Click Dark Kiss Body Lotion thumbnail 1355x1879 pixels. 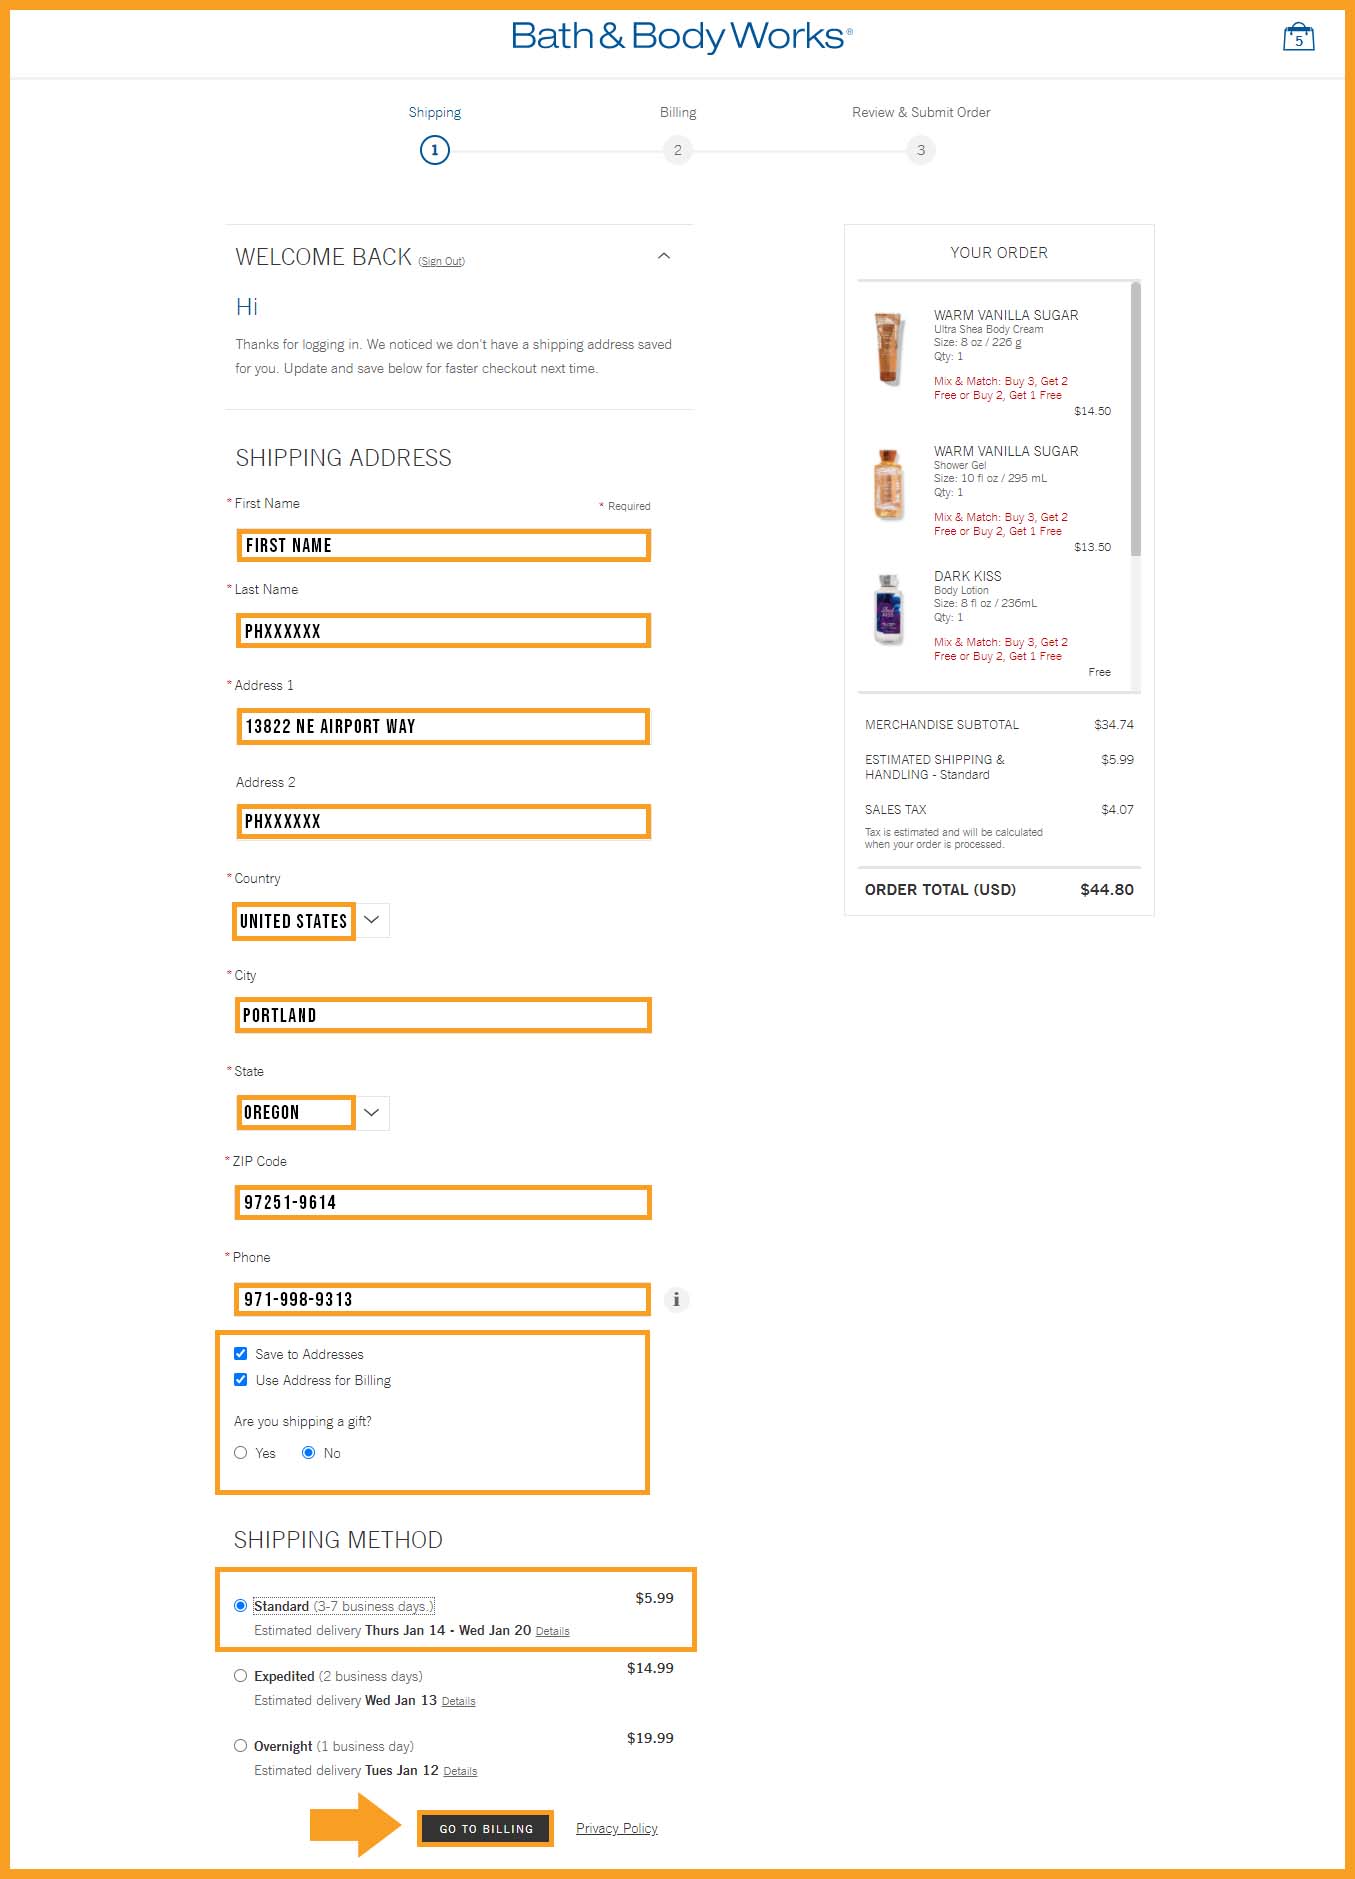888,609
